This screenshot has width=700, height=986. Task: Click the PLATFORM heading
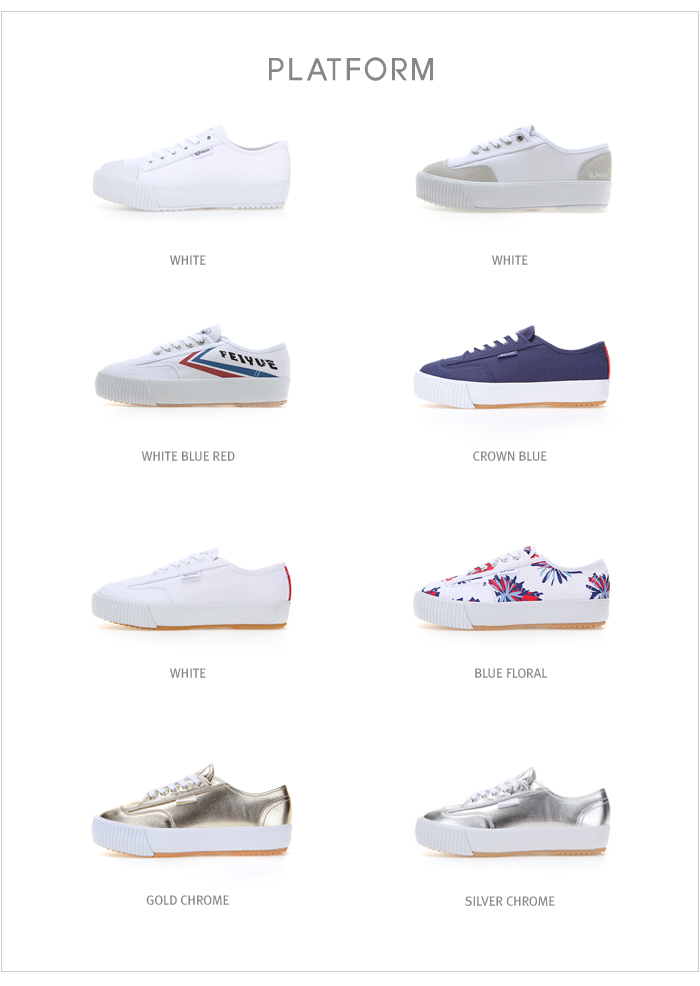(351, 69)
